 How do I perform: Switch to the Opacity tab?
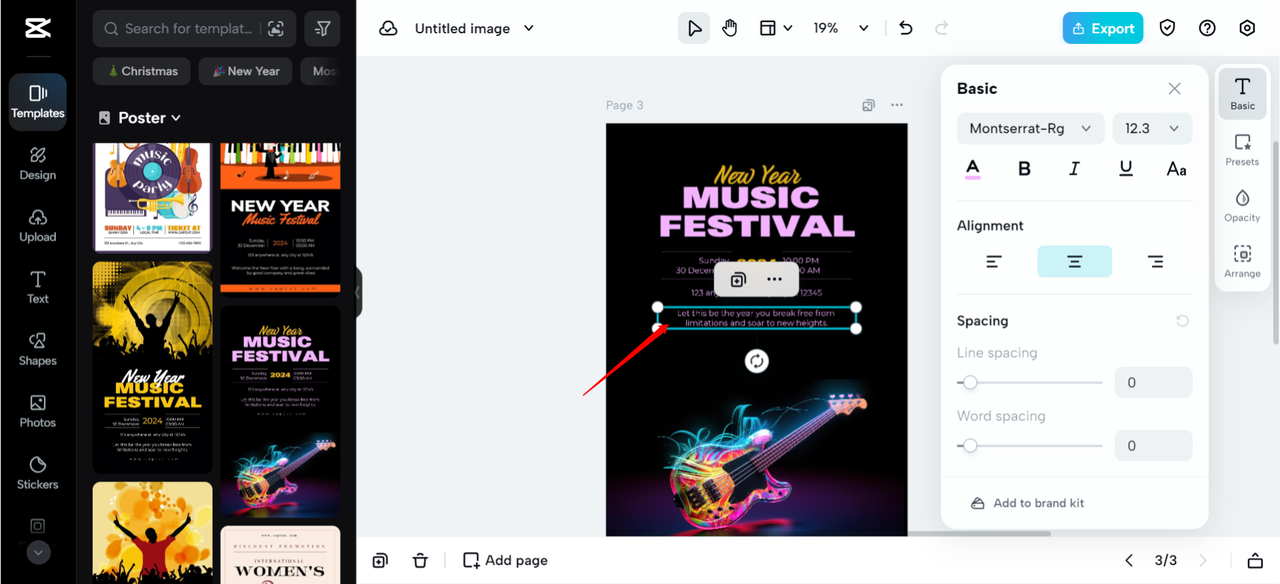[1243, 206]
